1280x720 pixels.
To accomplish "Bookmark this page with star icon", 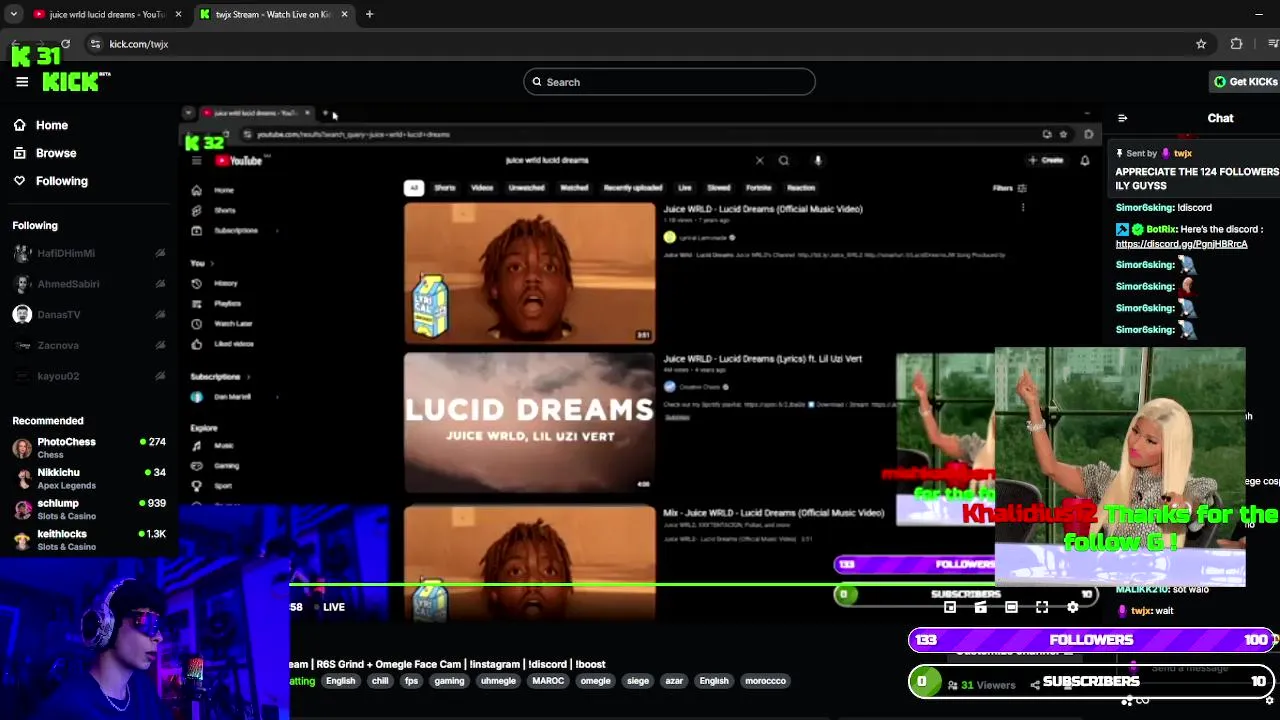I will pyautogui.click(x=1201, y=44).
